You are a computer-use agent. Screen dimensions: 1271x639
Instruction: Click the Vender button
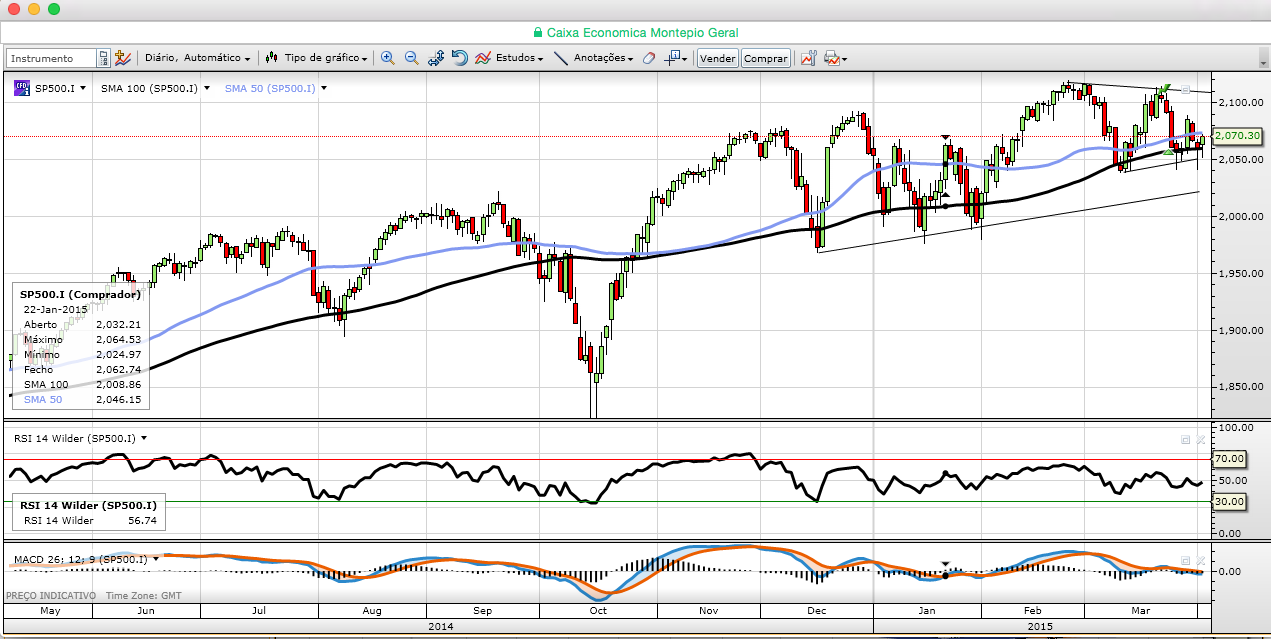718,58
